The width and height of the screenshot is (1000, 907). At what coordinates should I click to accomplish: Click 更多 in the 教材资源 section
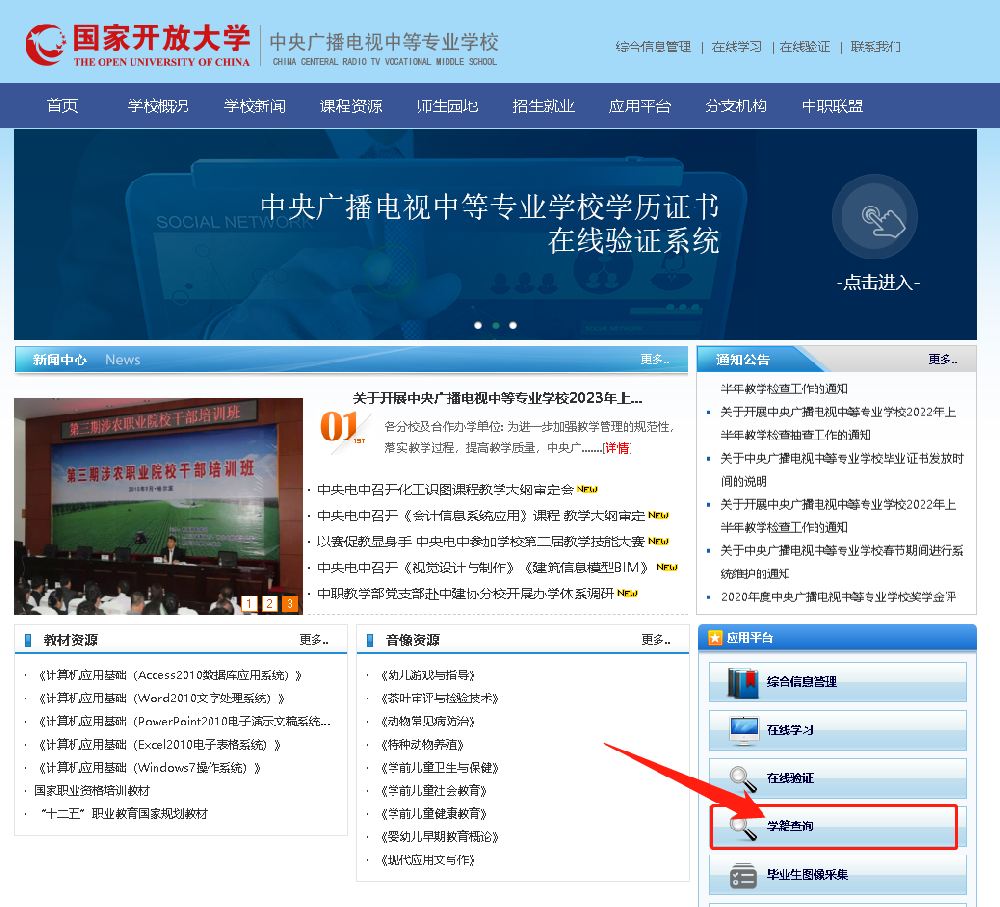pyautogui.click(x=314, y=640)
